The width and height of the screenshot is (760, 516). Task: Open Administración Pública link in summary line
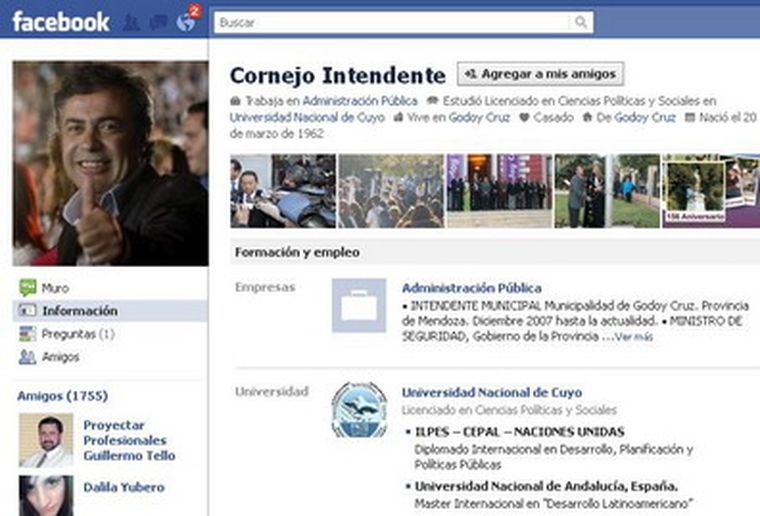360,101
